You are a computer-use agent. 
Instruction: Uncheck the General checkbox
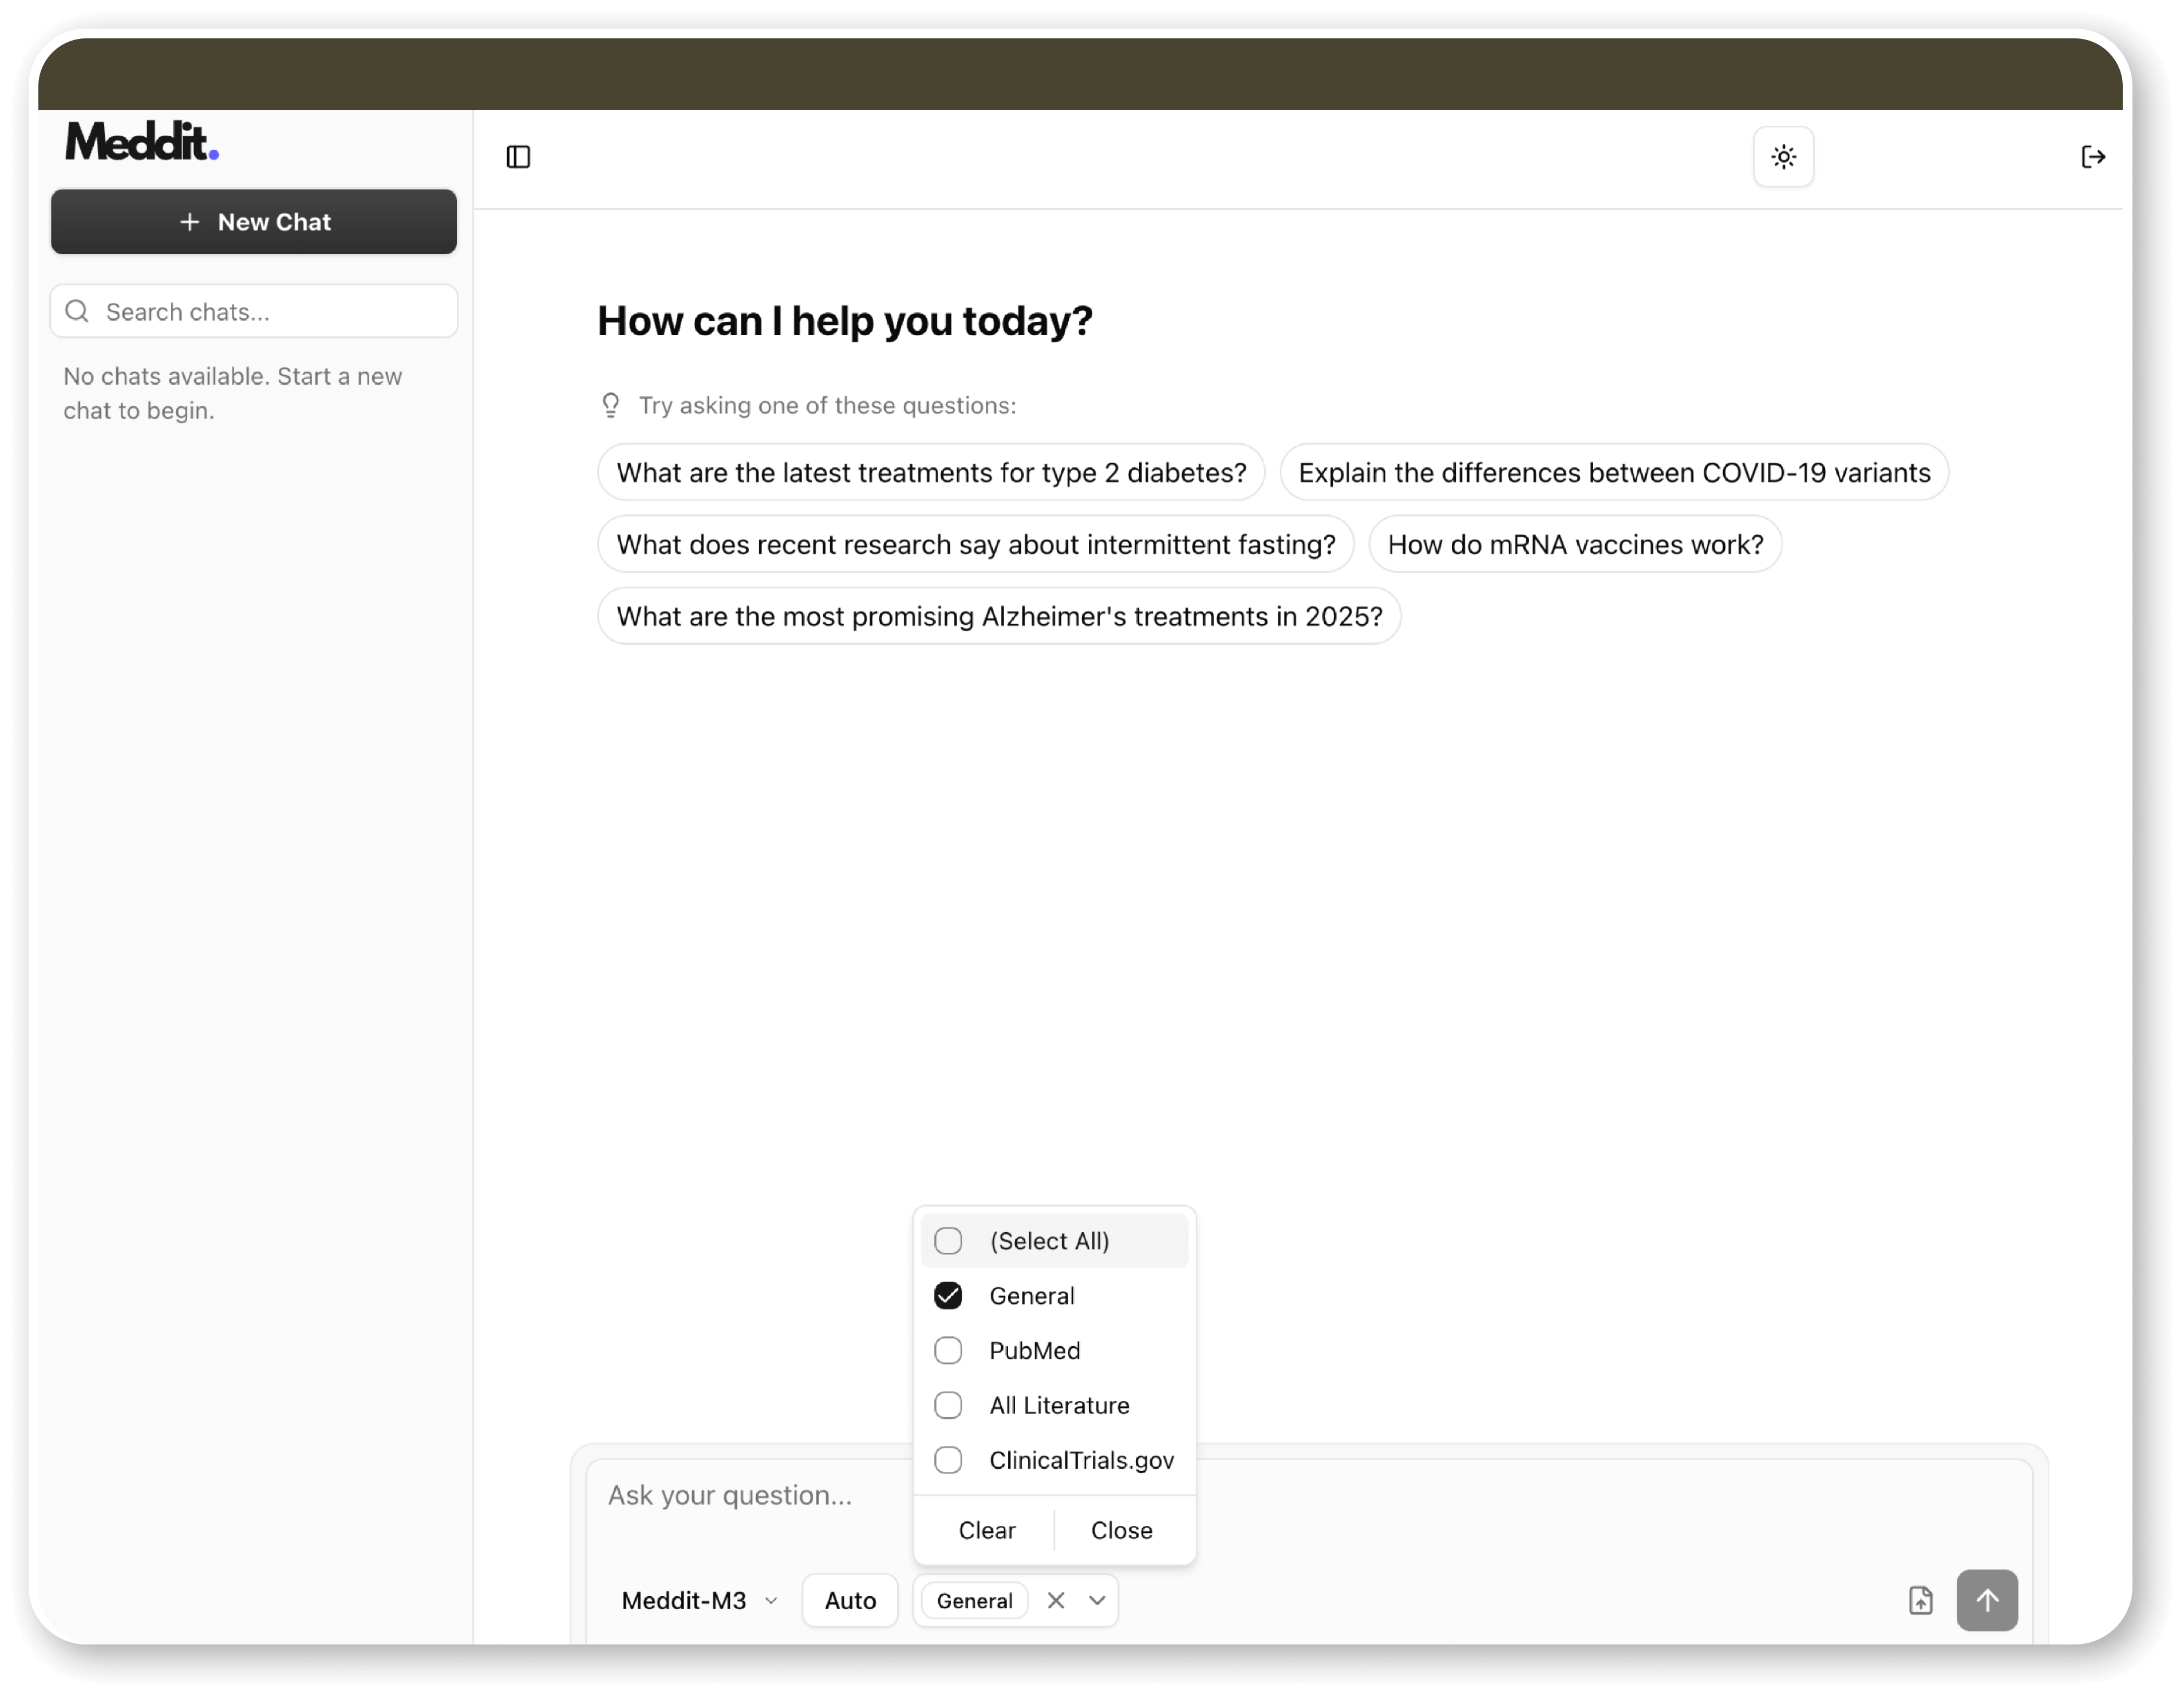[948, 1296]
